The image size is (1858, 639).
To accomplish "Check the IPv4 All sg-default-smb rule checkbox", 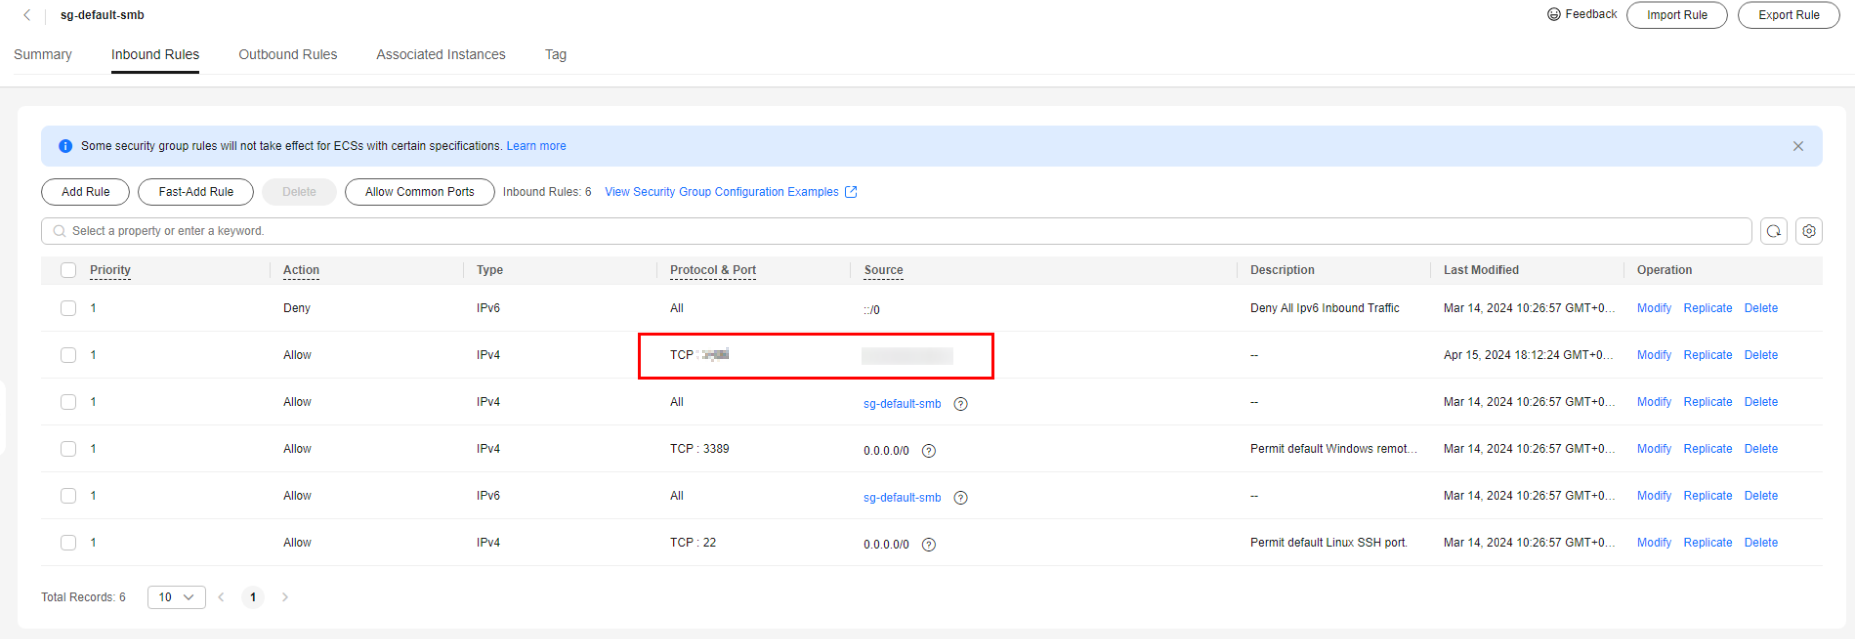I will click(x=68, y=402).
